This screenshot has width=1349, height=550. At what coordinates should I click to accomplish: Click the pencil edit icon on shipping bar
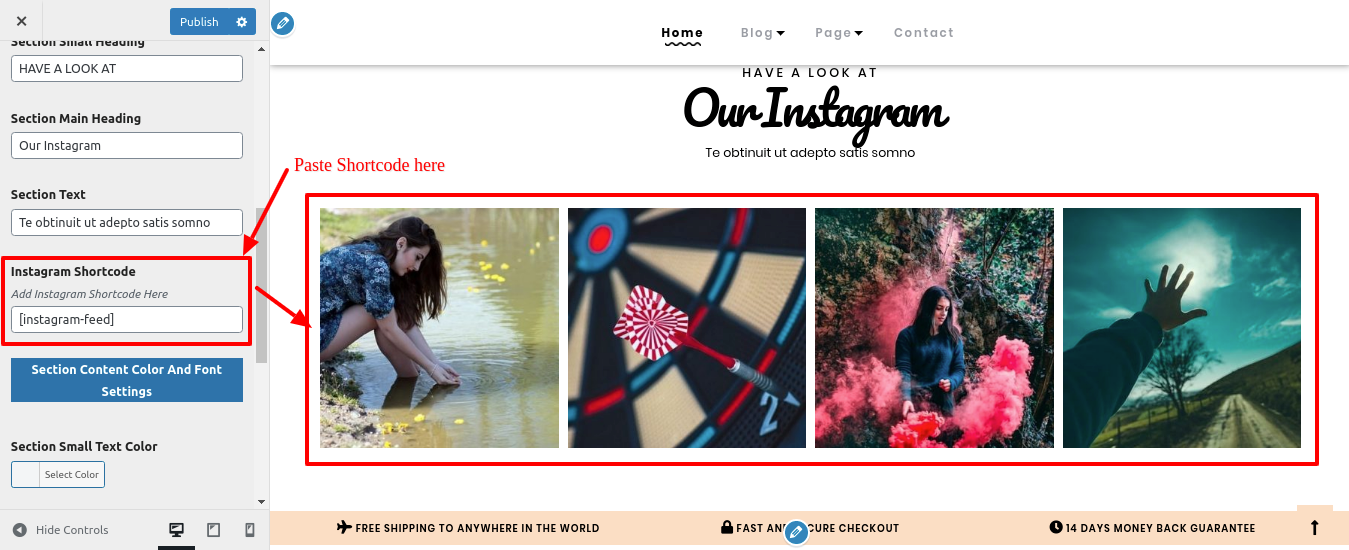tap(796, 532)
